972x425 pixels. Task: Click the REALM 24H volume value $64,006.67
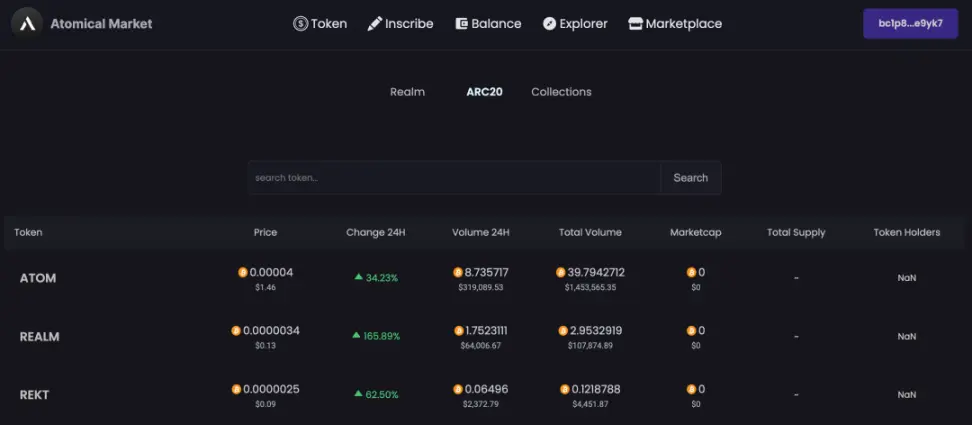click(x=480, y=346)
